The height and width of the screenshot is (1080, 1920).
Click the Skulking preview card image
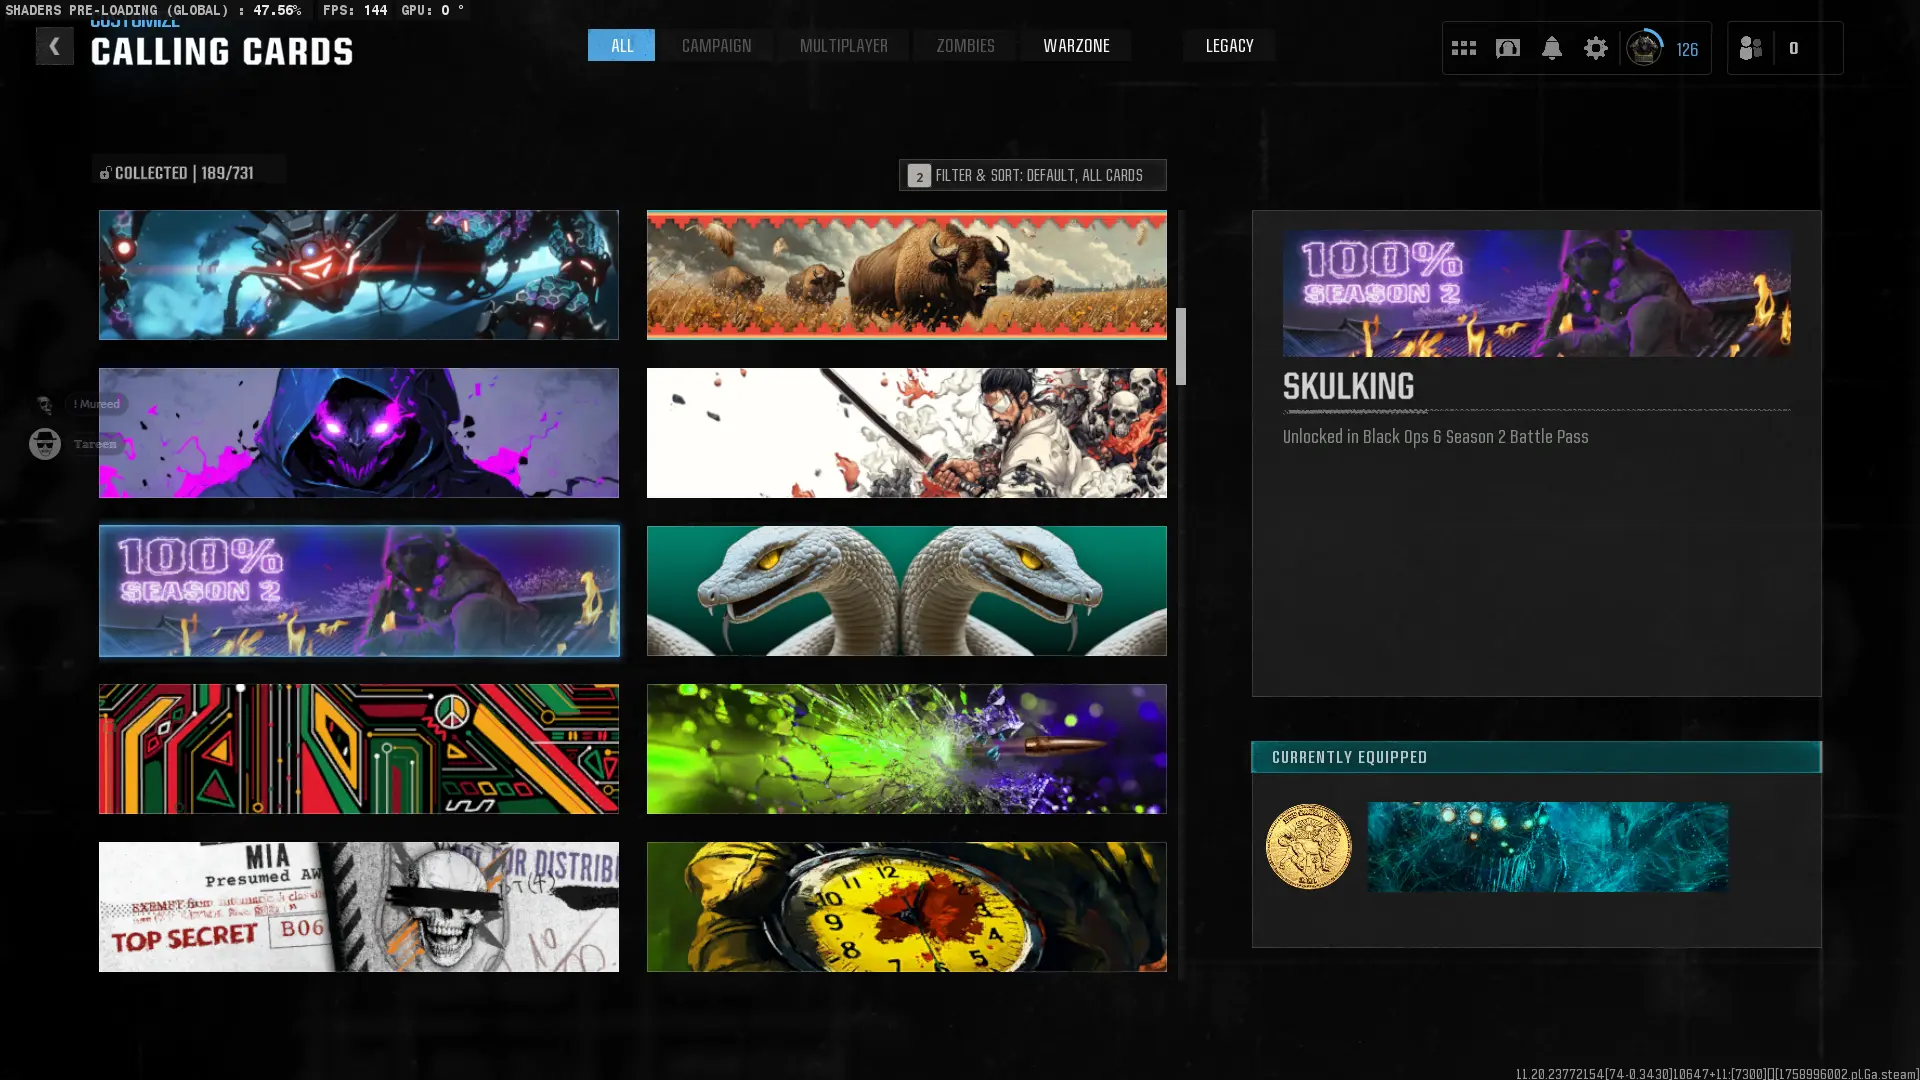[x=1536, y=293]
